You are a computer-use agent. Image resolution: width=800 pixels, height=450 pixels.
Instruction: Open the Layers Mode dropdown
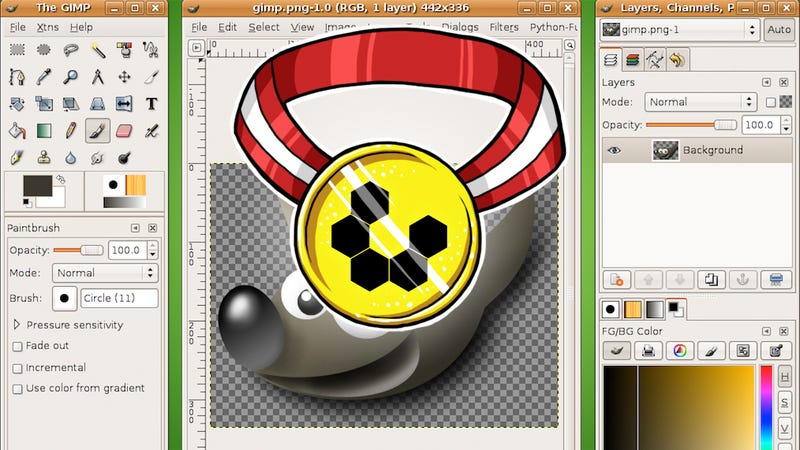[700, 102]
